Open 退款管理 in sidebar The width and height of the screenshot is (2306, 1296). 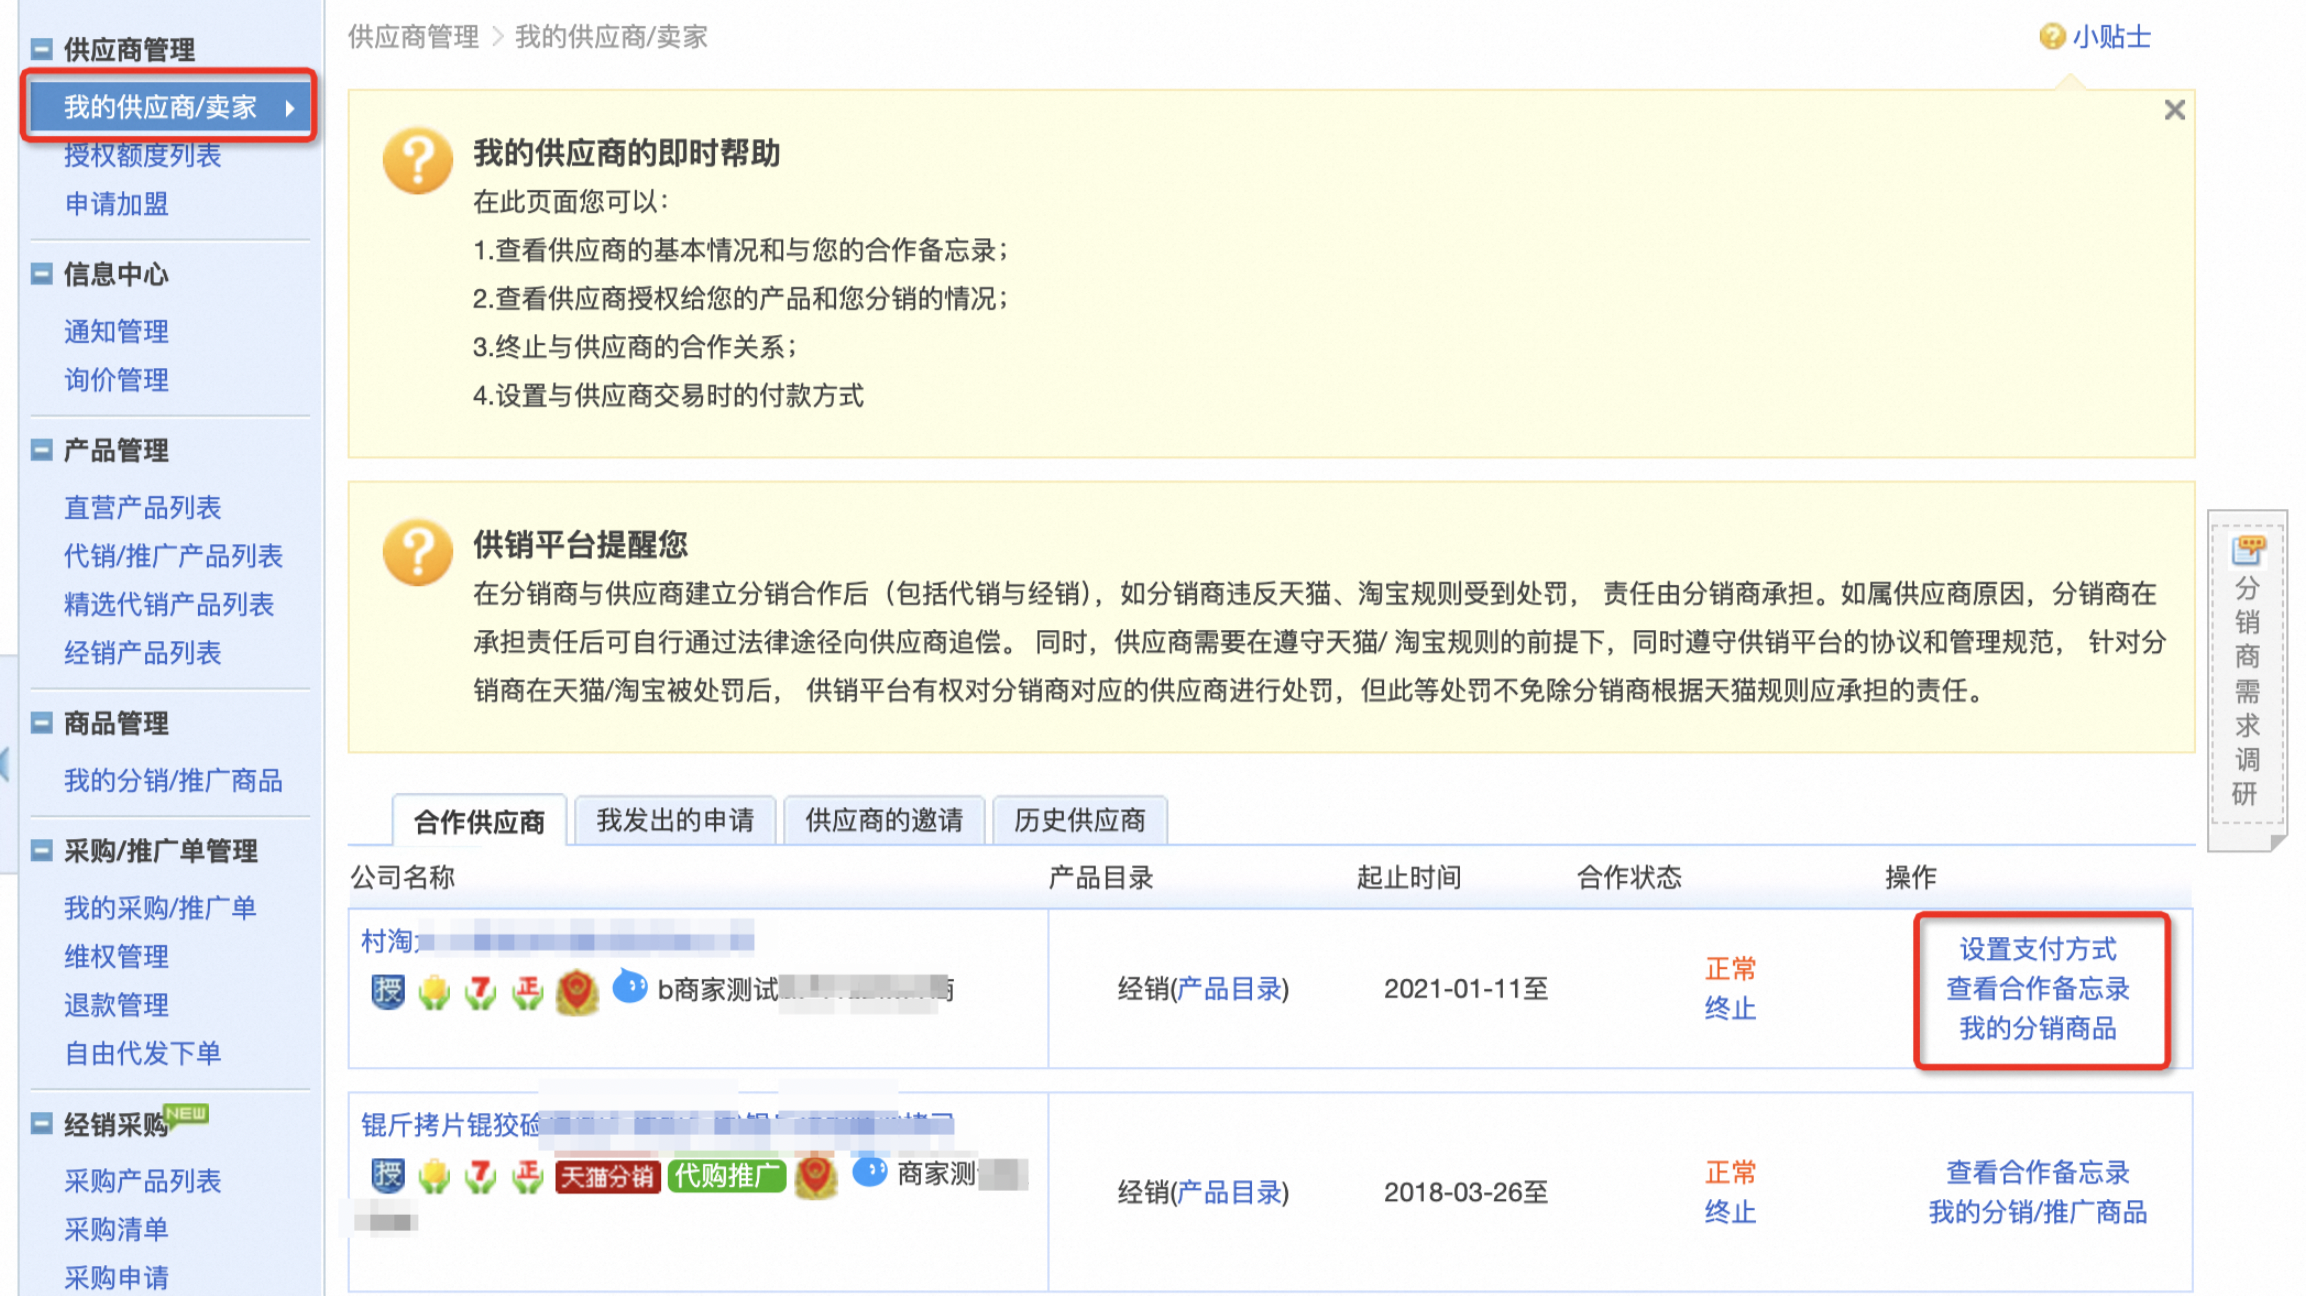tap(117, 1004)
